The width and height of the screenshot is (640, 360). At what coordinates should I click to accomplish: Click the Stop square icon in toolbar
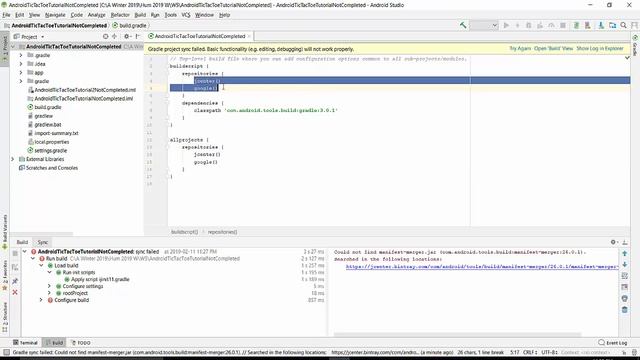click(563, 25)
